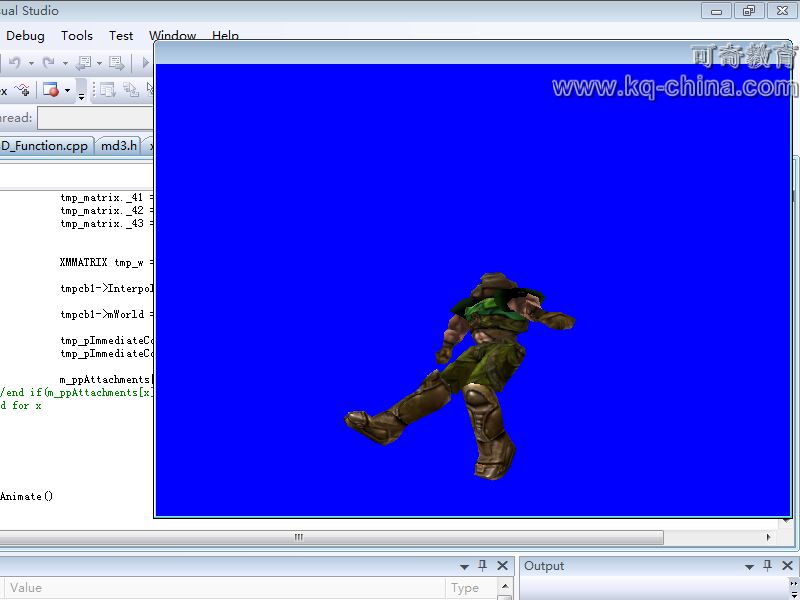Open the Debug menu

tap(25, 35)
